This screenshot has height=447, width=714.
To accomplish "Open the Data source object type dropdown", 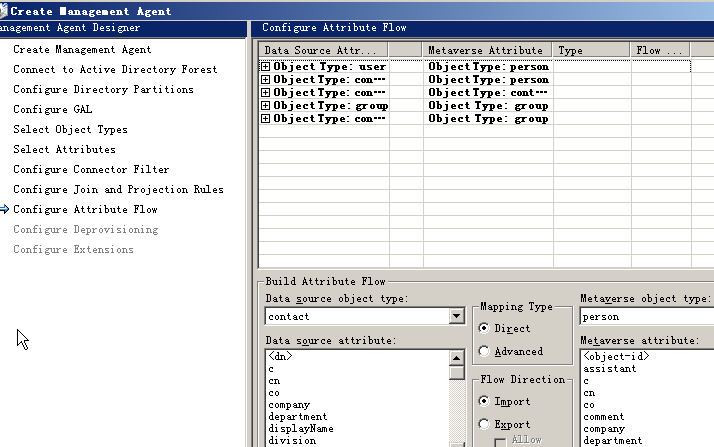I will point(456,316).
